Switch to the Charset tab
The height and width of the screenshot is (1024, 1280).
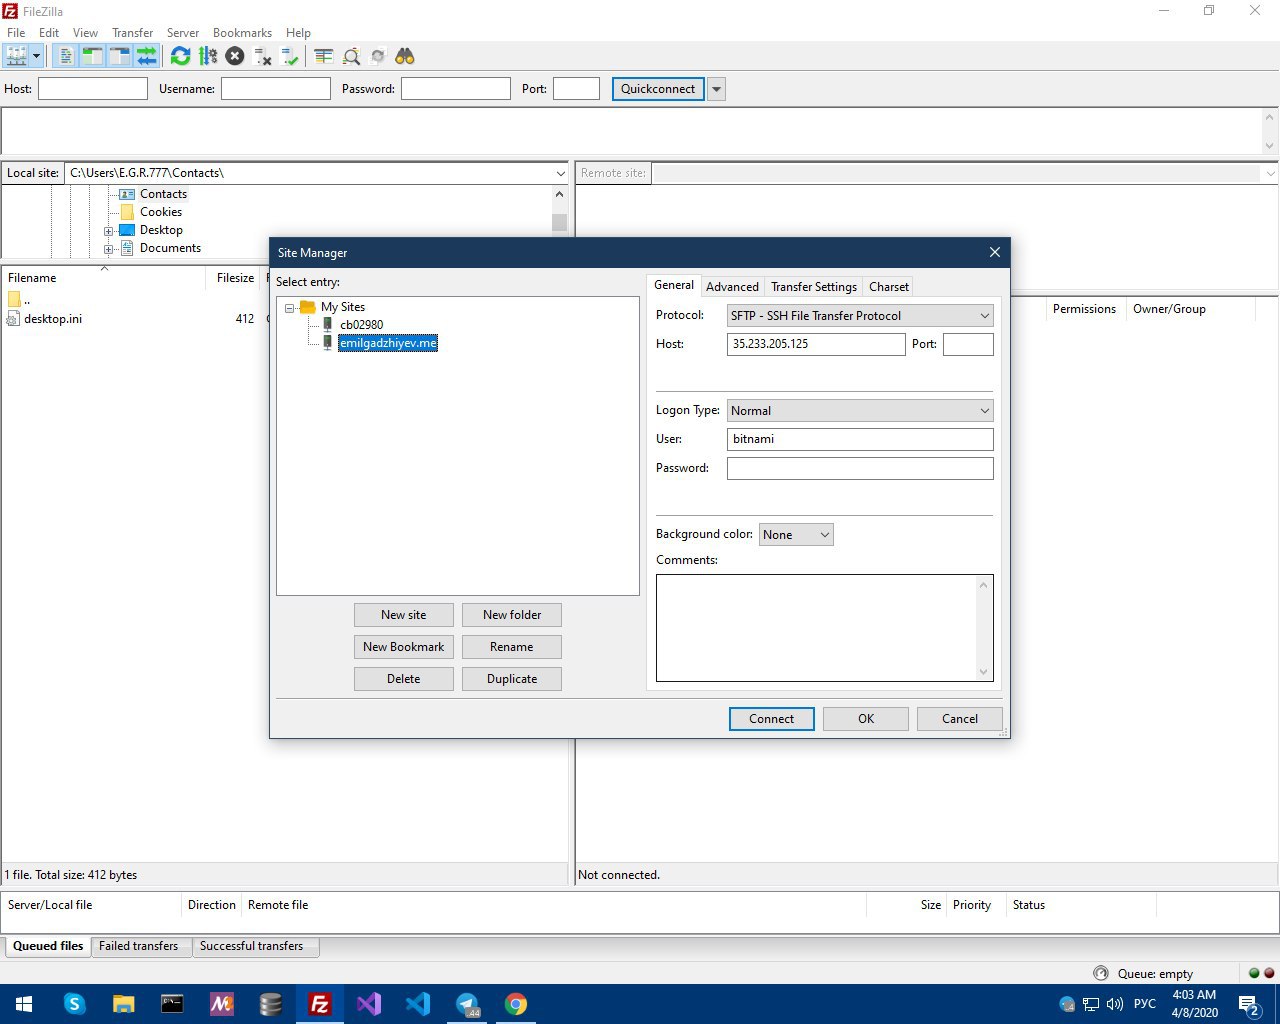click(889, 287)
